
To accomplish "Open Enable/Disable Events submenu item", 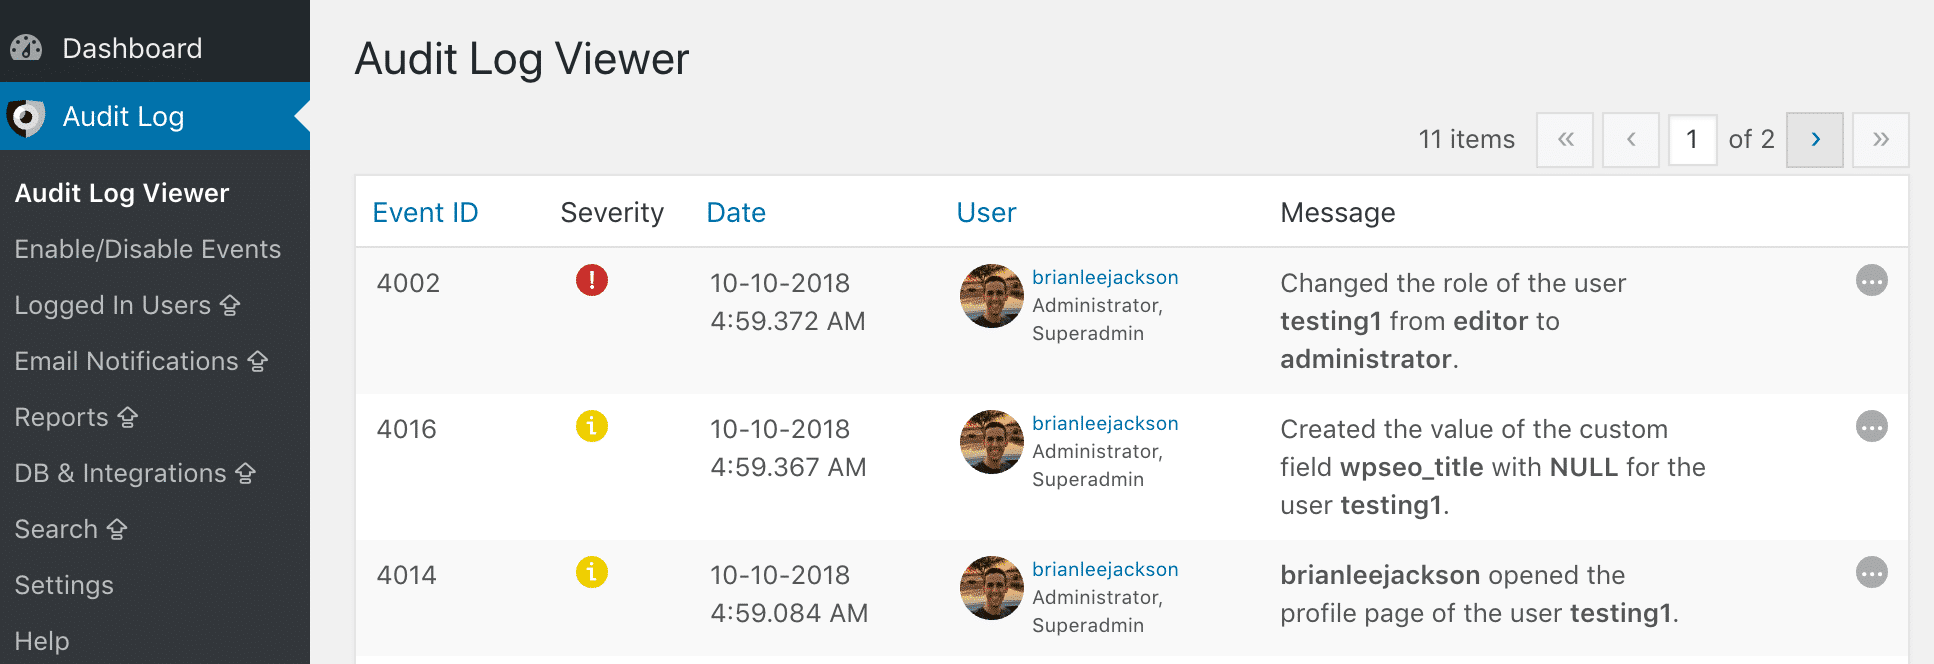I will tap(148, 249).
